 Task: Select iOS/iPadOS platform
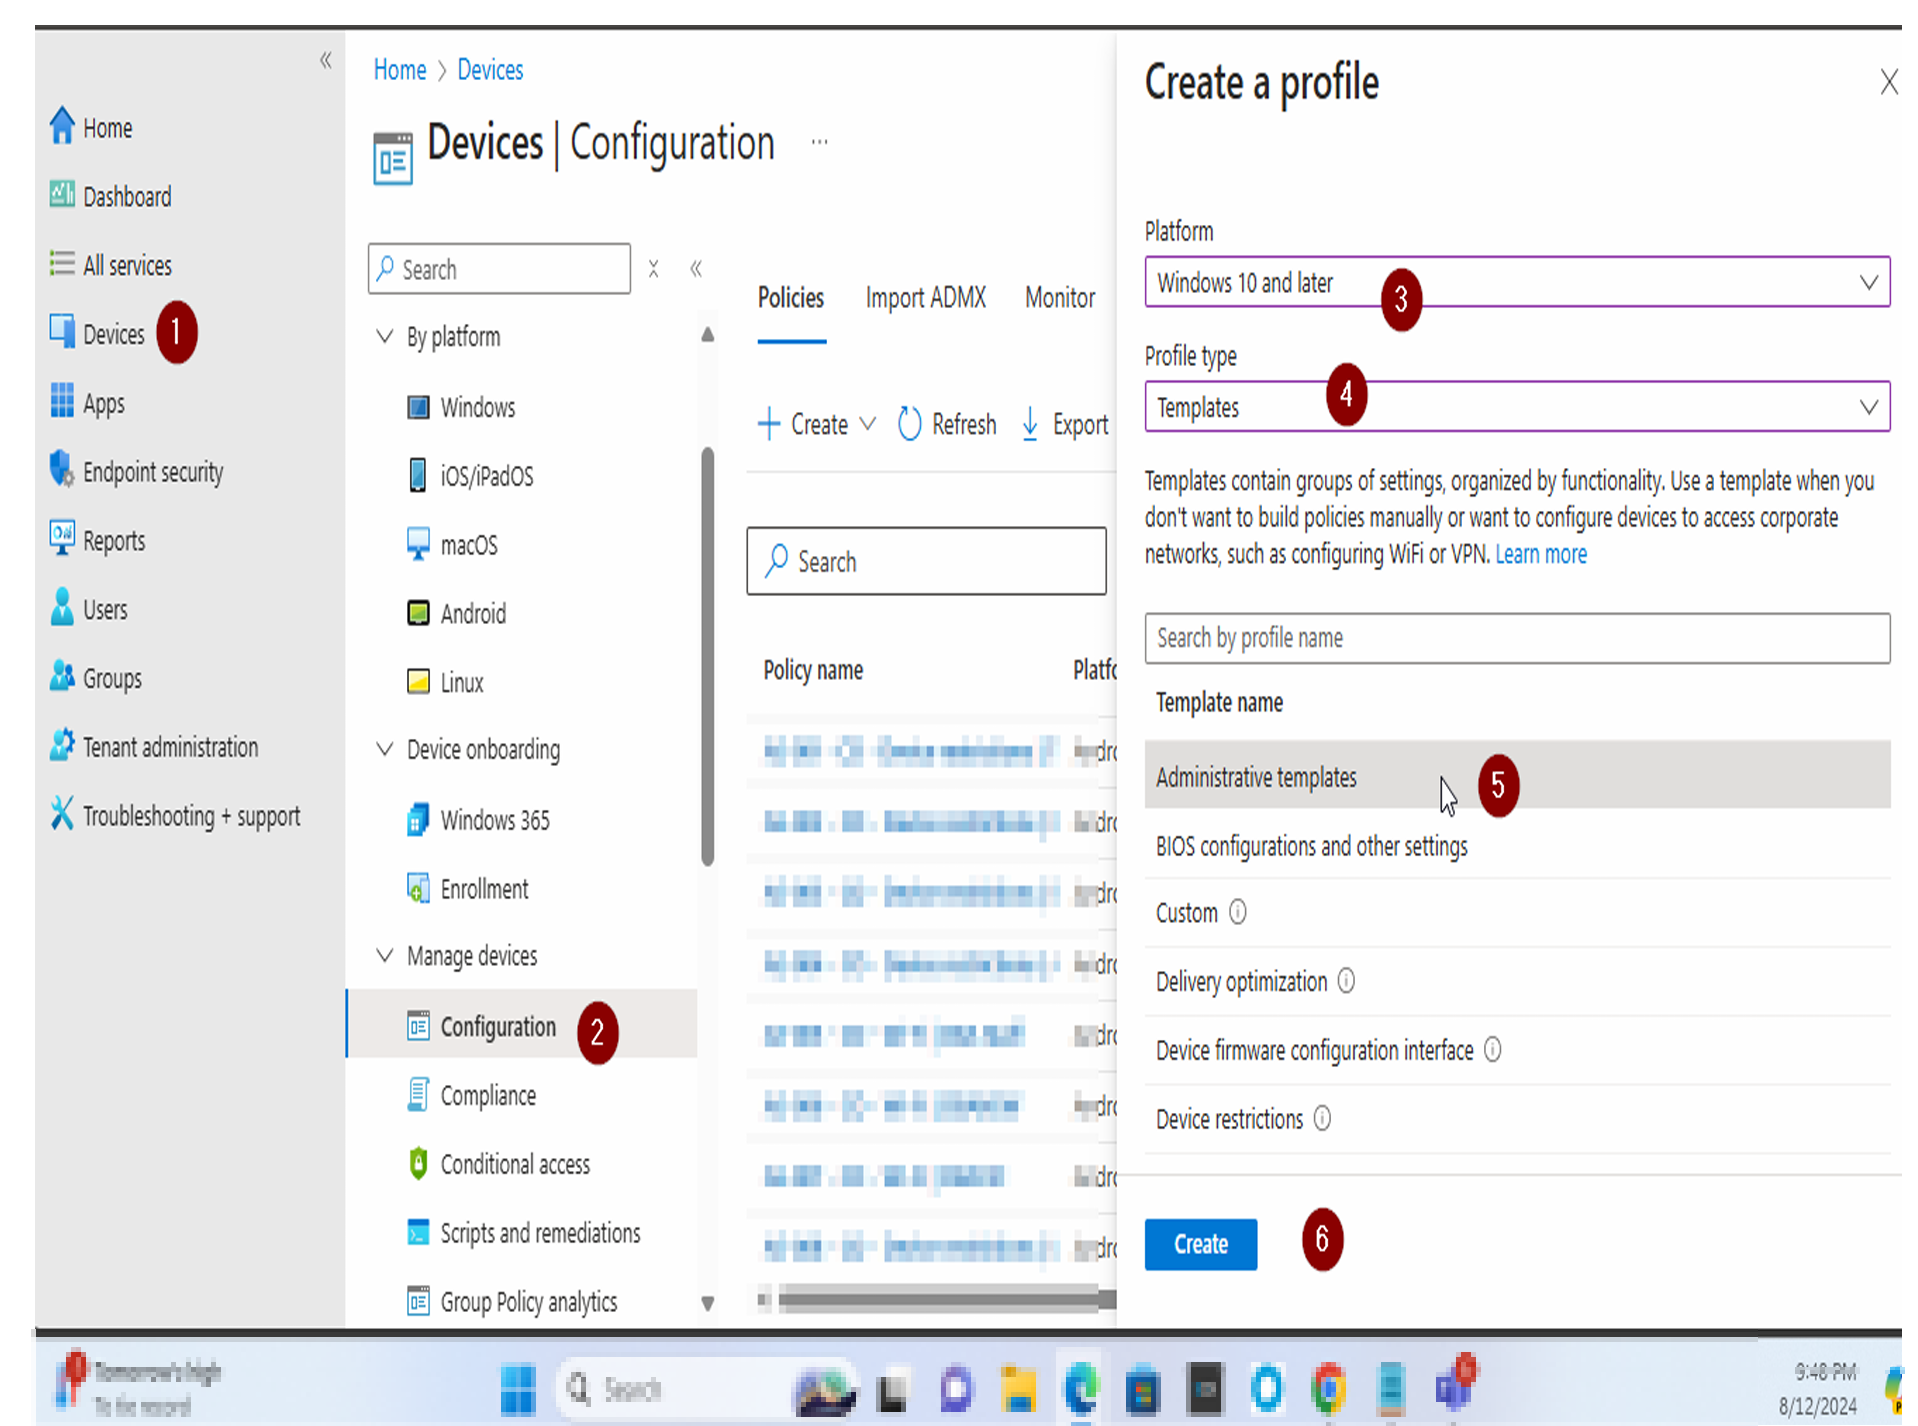[x=470, y=475]
